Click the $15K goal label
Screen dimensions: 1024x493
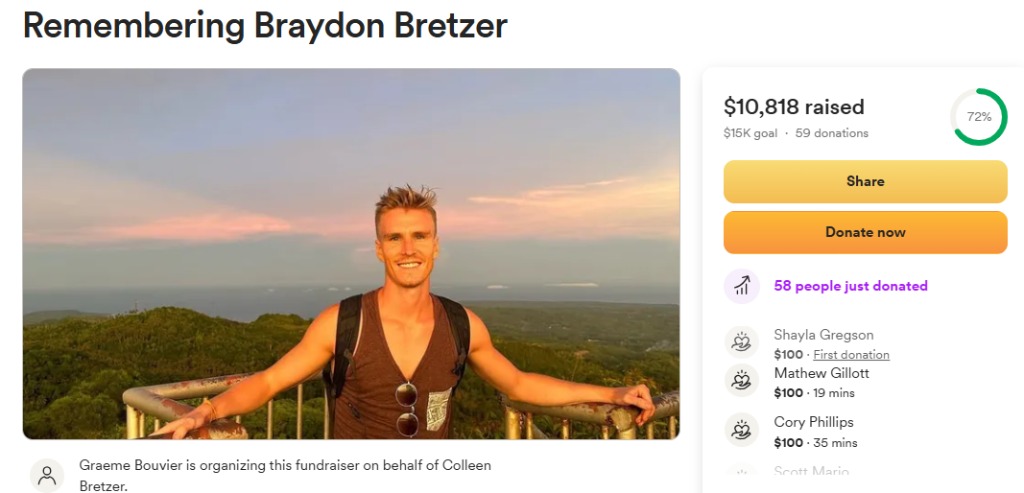pyautogui.click(x=750, y=133)
